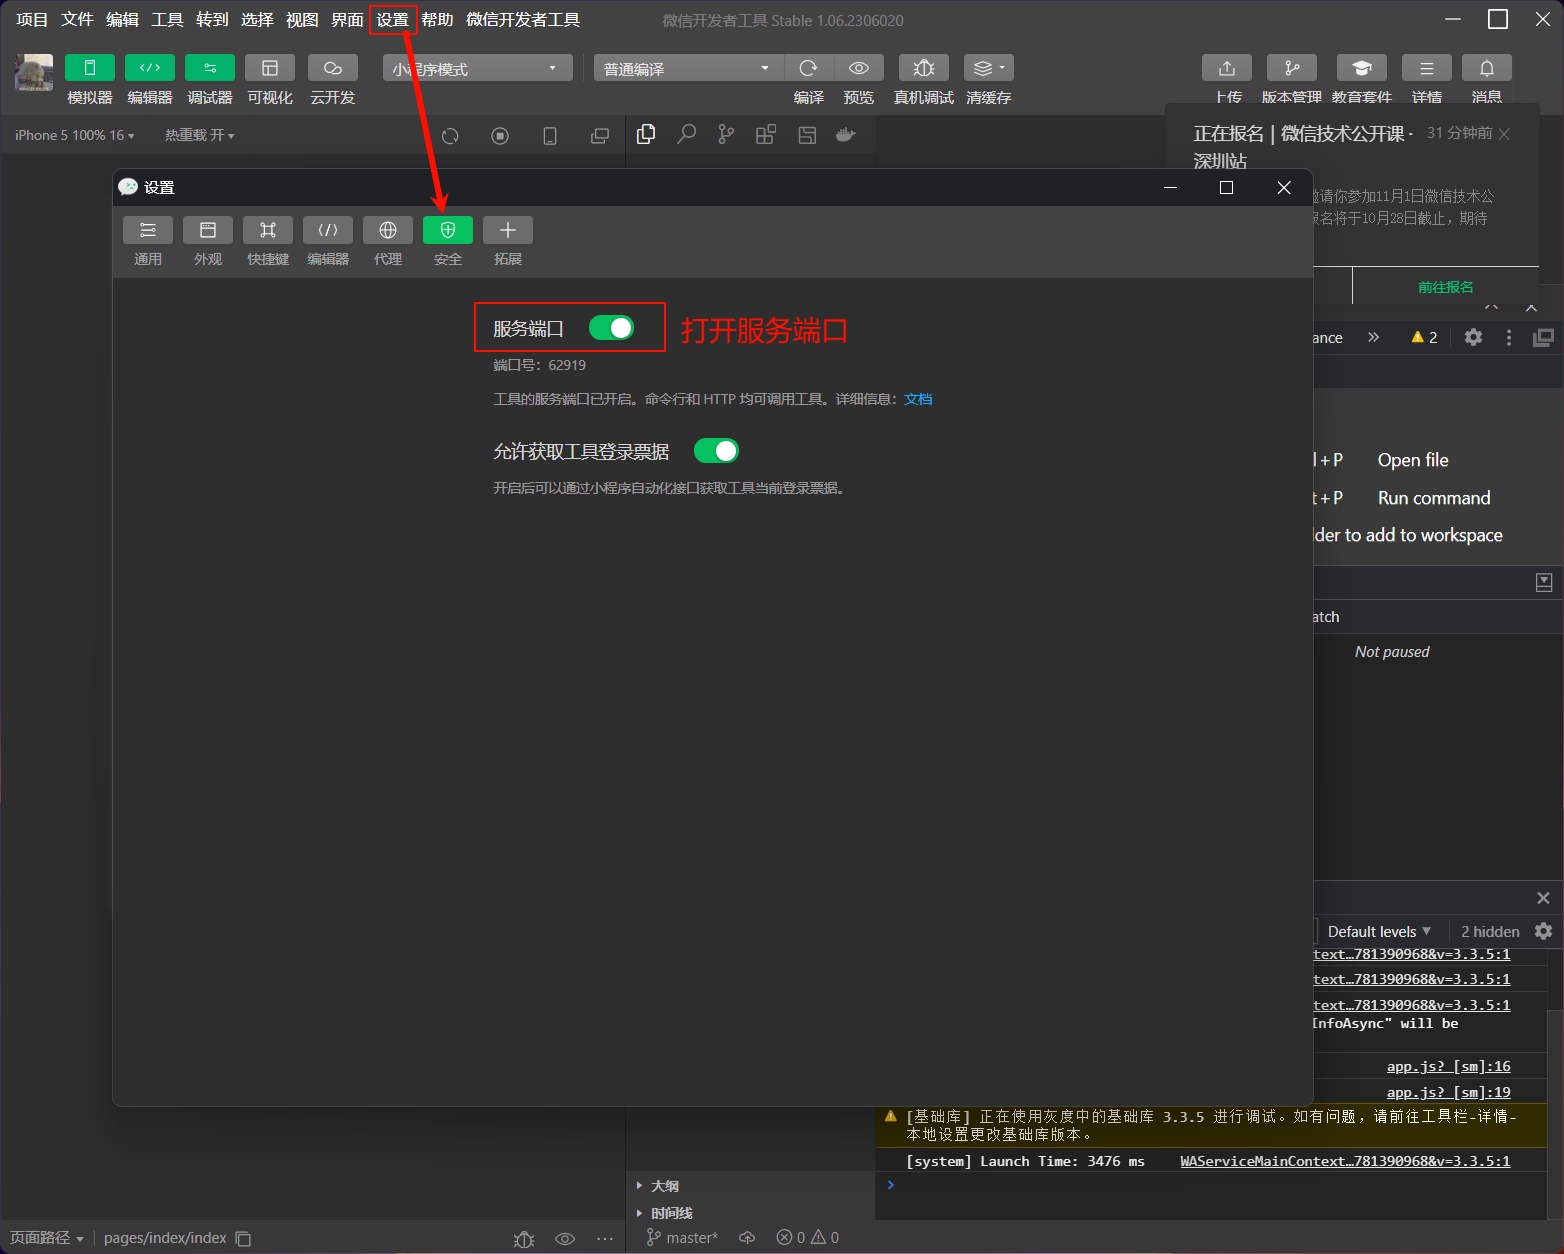The height and width of the screenshot is (1254, 1564).
Task: Click the 上传 upload icon
Action: (1227, 68)
